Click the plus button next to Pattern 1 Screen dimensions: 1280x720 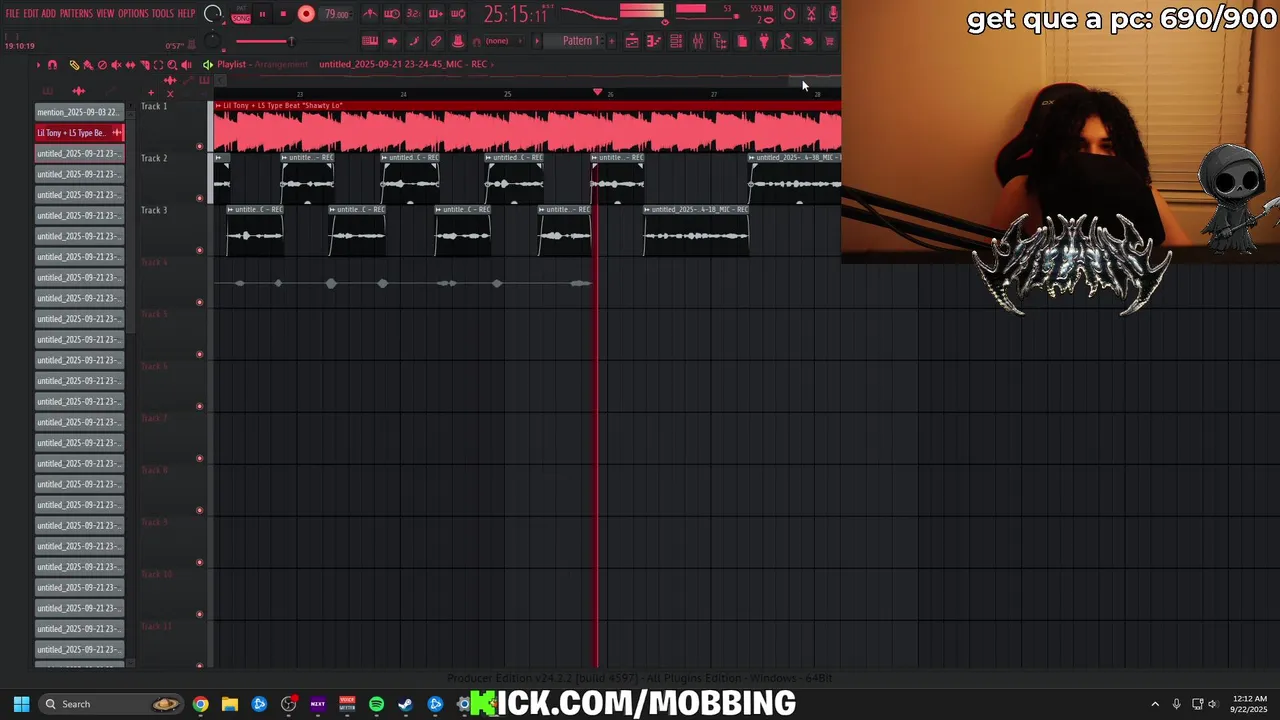tap(611, 41)
